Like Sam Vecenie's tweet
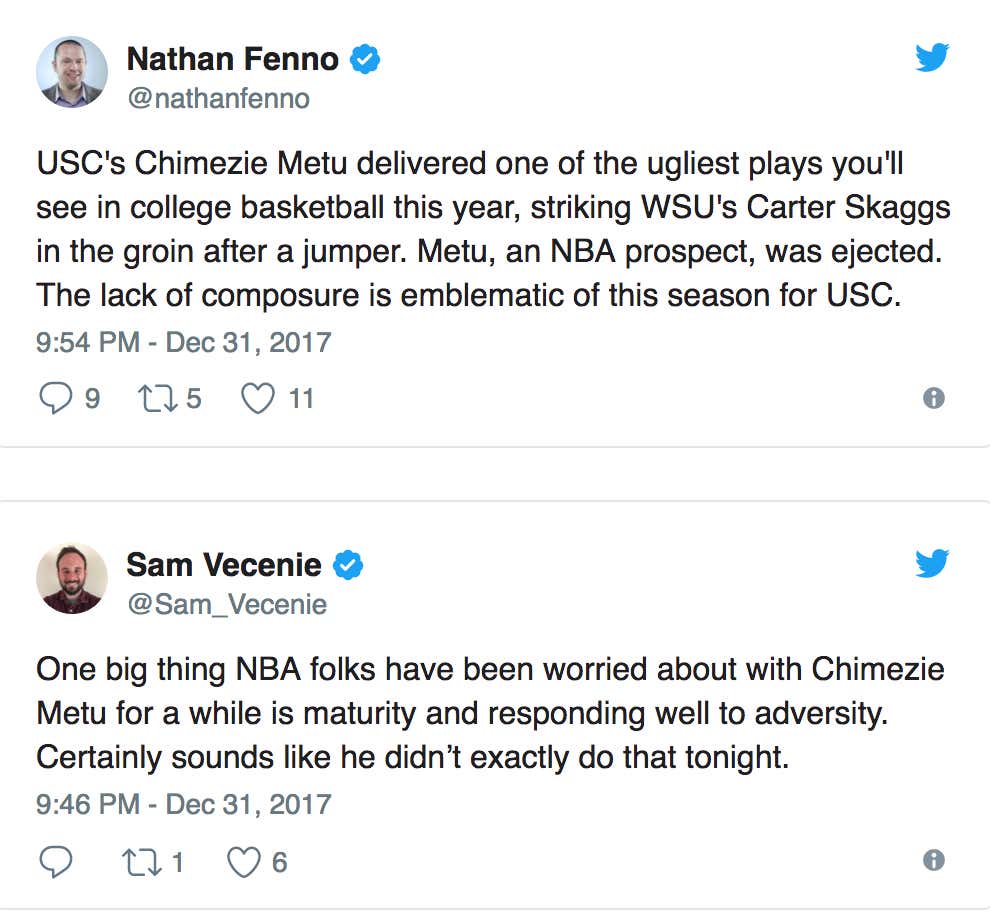 (245, 861)
